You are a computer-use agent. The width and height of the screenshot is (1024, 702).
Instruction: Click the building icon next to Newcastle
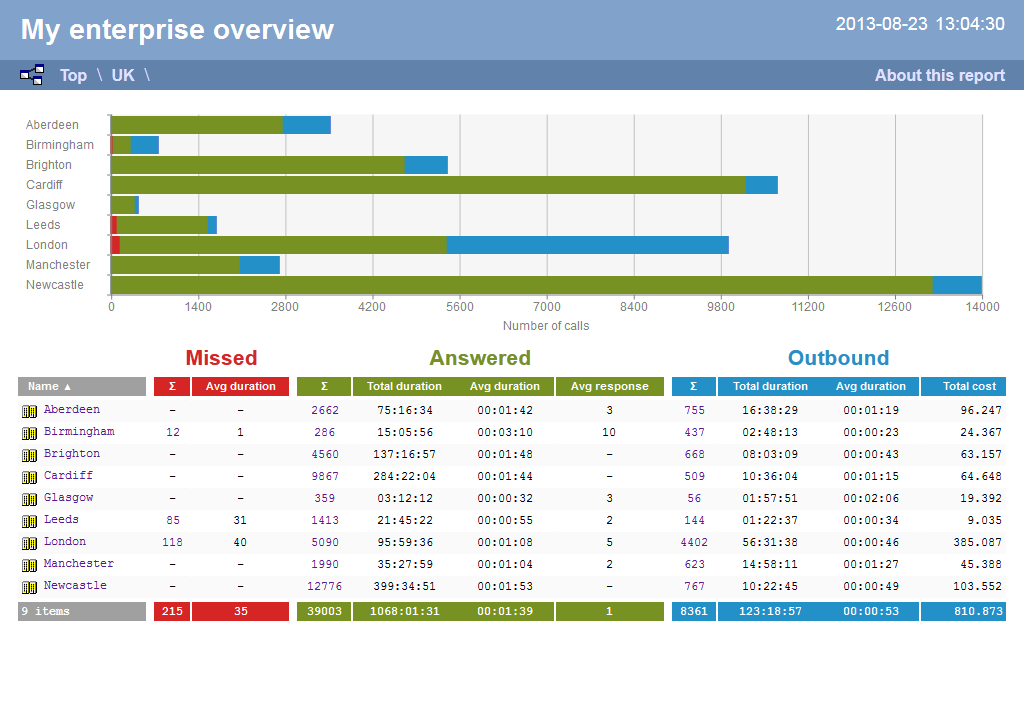[30, 585]
